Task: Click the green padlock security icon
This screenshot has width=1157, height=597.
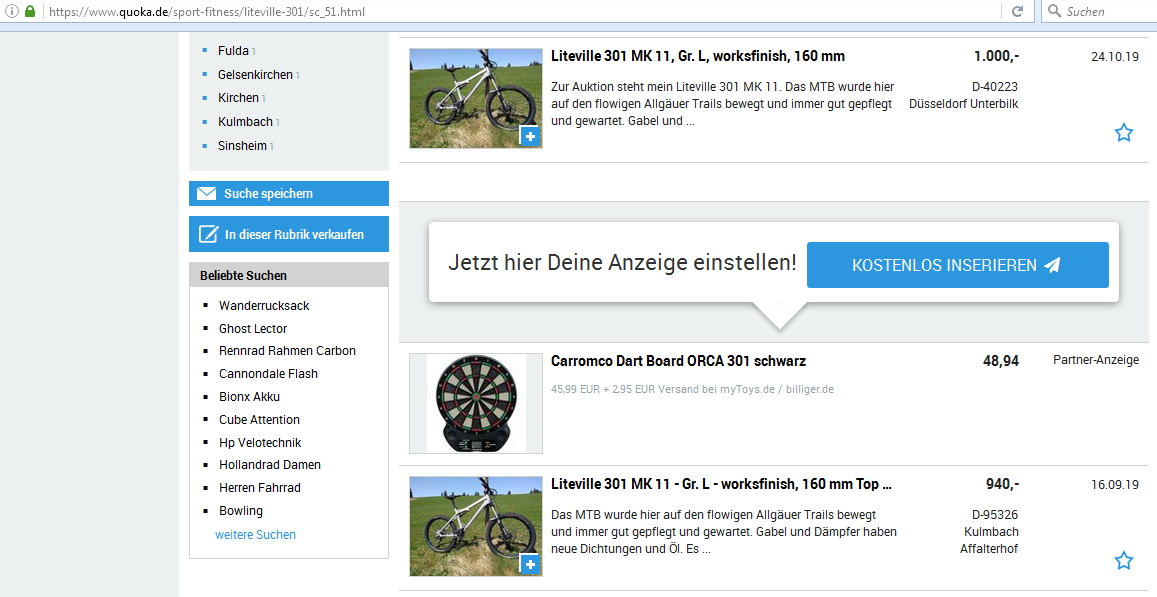Action: tap(30, 11)
